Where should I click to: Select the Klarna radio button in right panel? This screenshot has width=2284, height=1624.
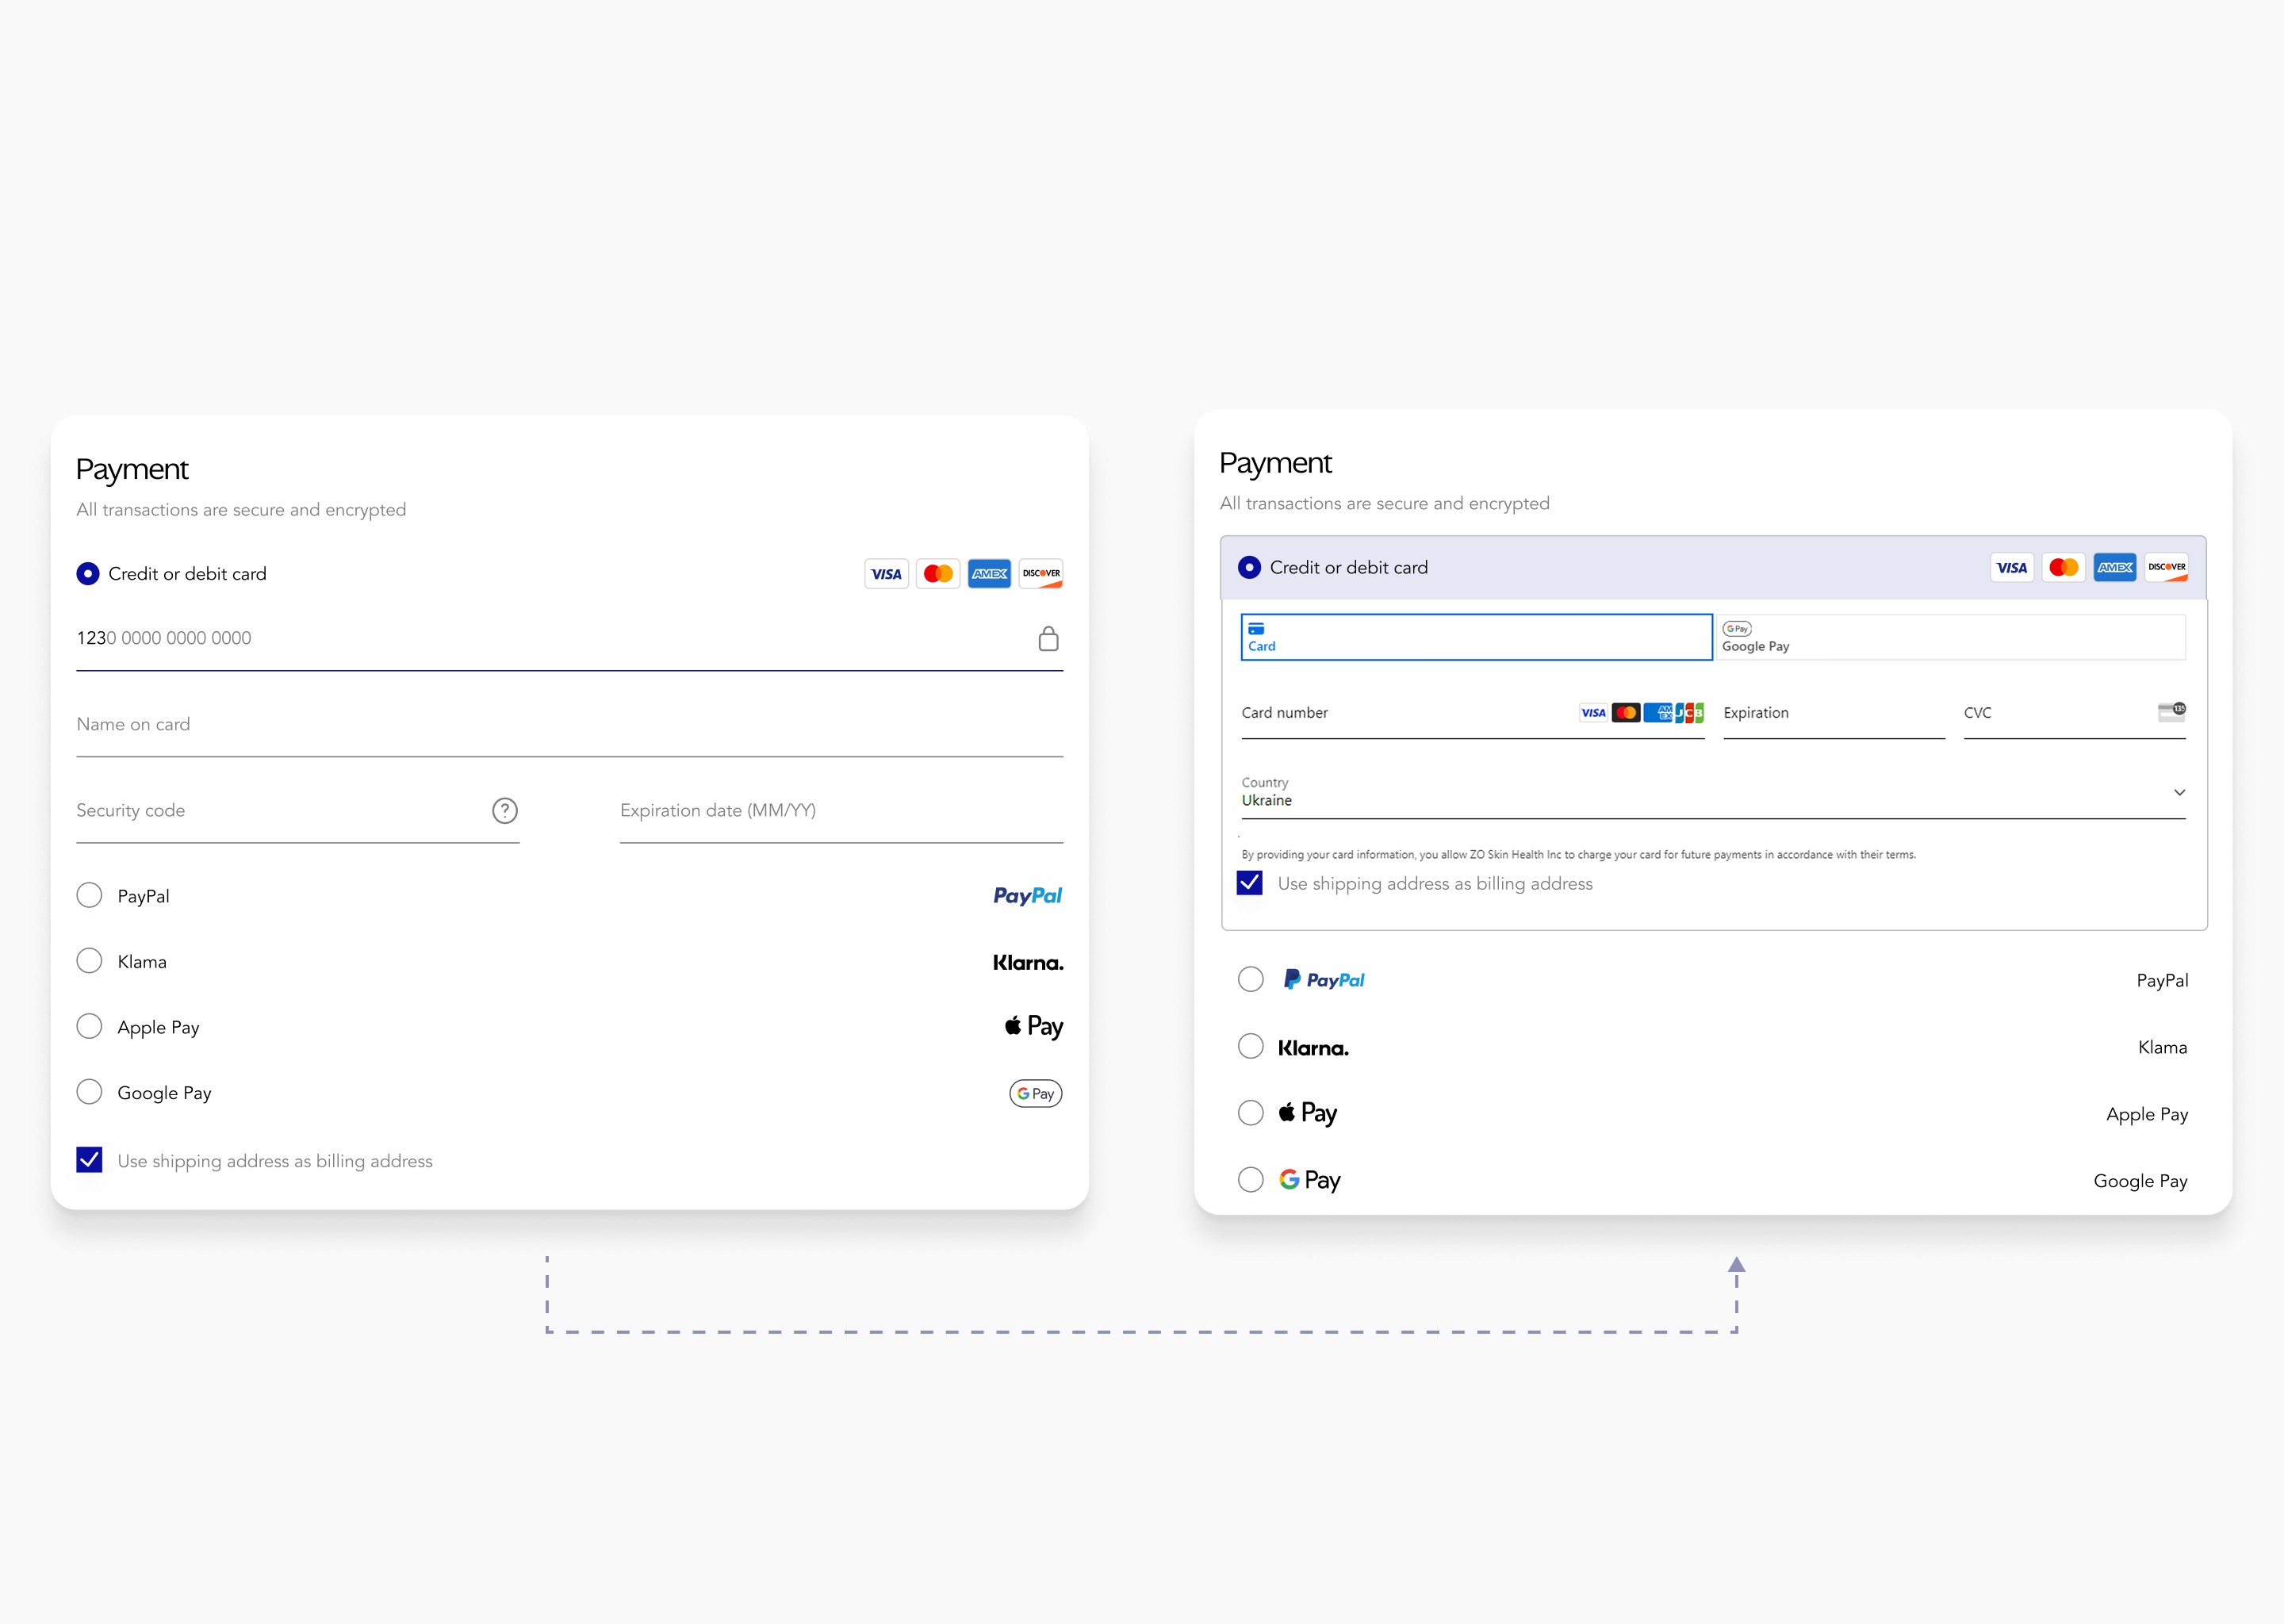(x=1250, y=1047)
